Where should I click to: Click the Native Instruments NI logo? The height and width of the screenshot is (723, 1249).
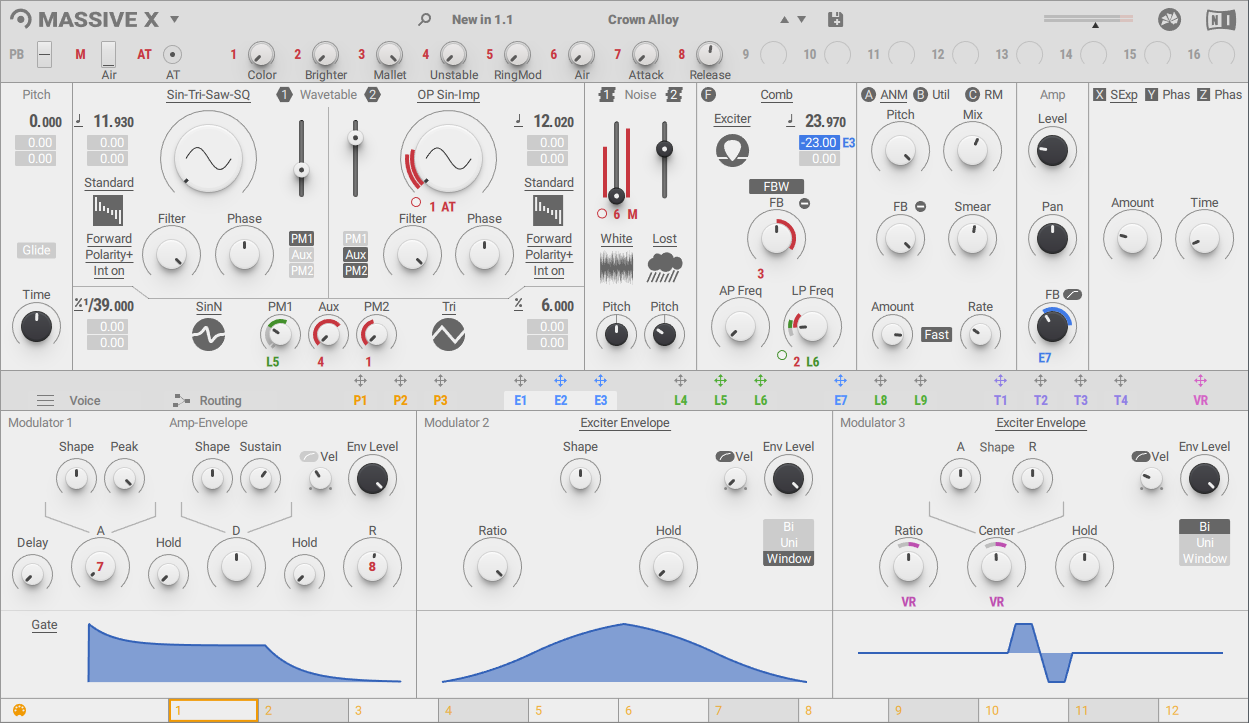click(1219, 20)
